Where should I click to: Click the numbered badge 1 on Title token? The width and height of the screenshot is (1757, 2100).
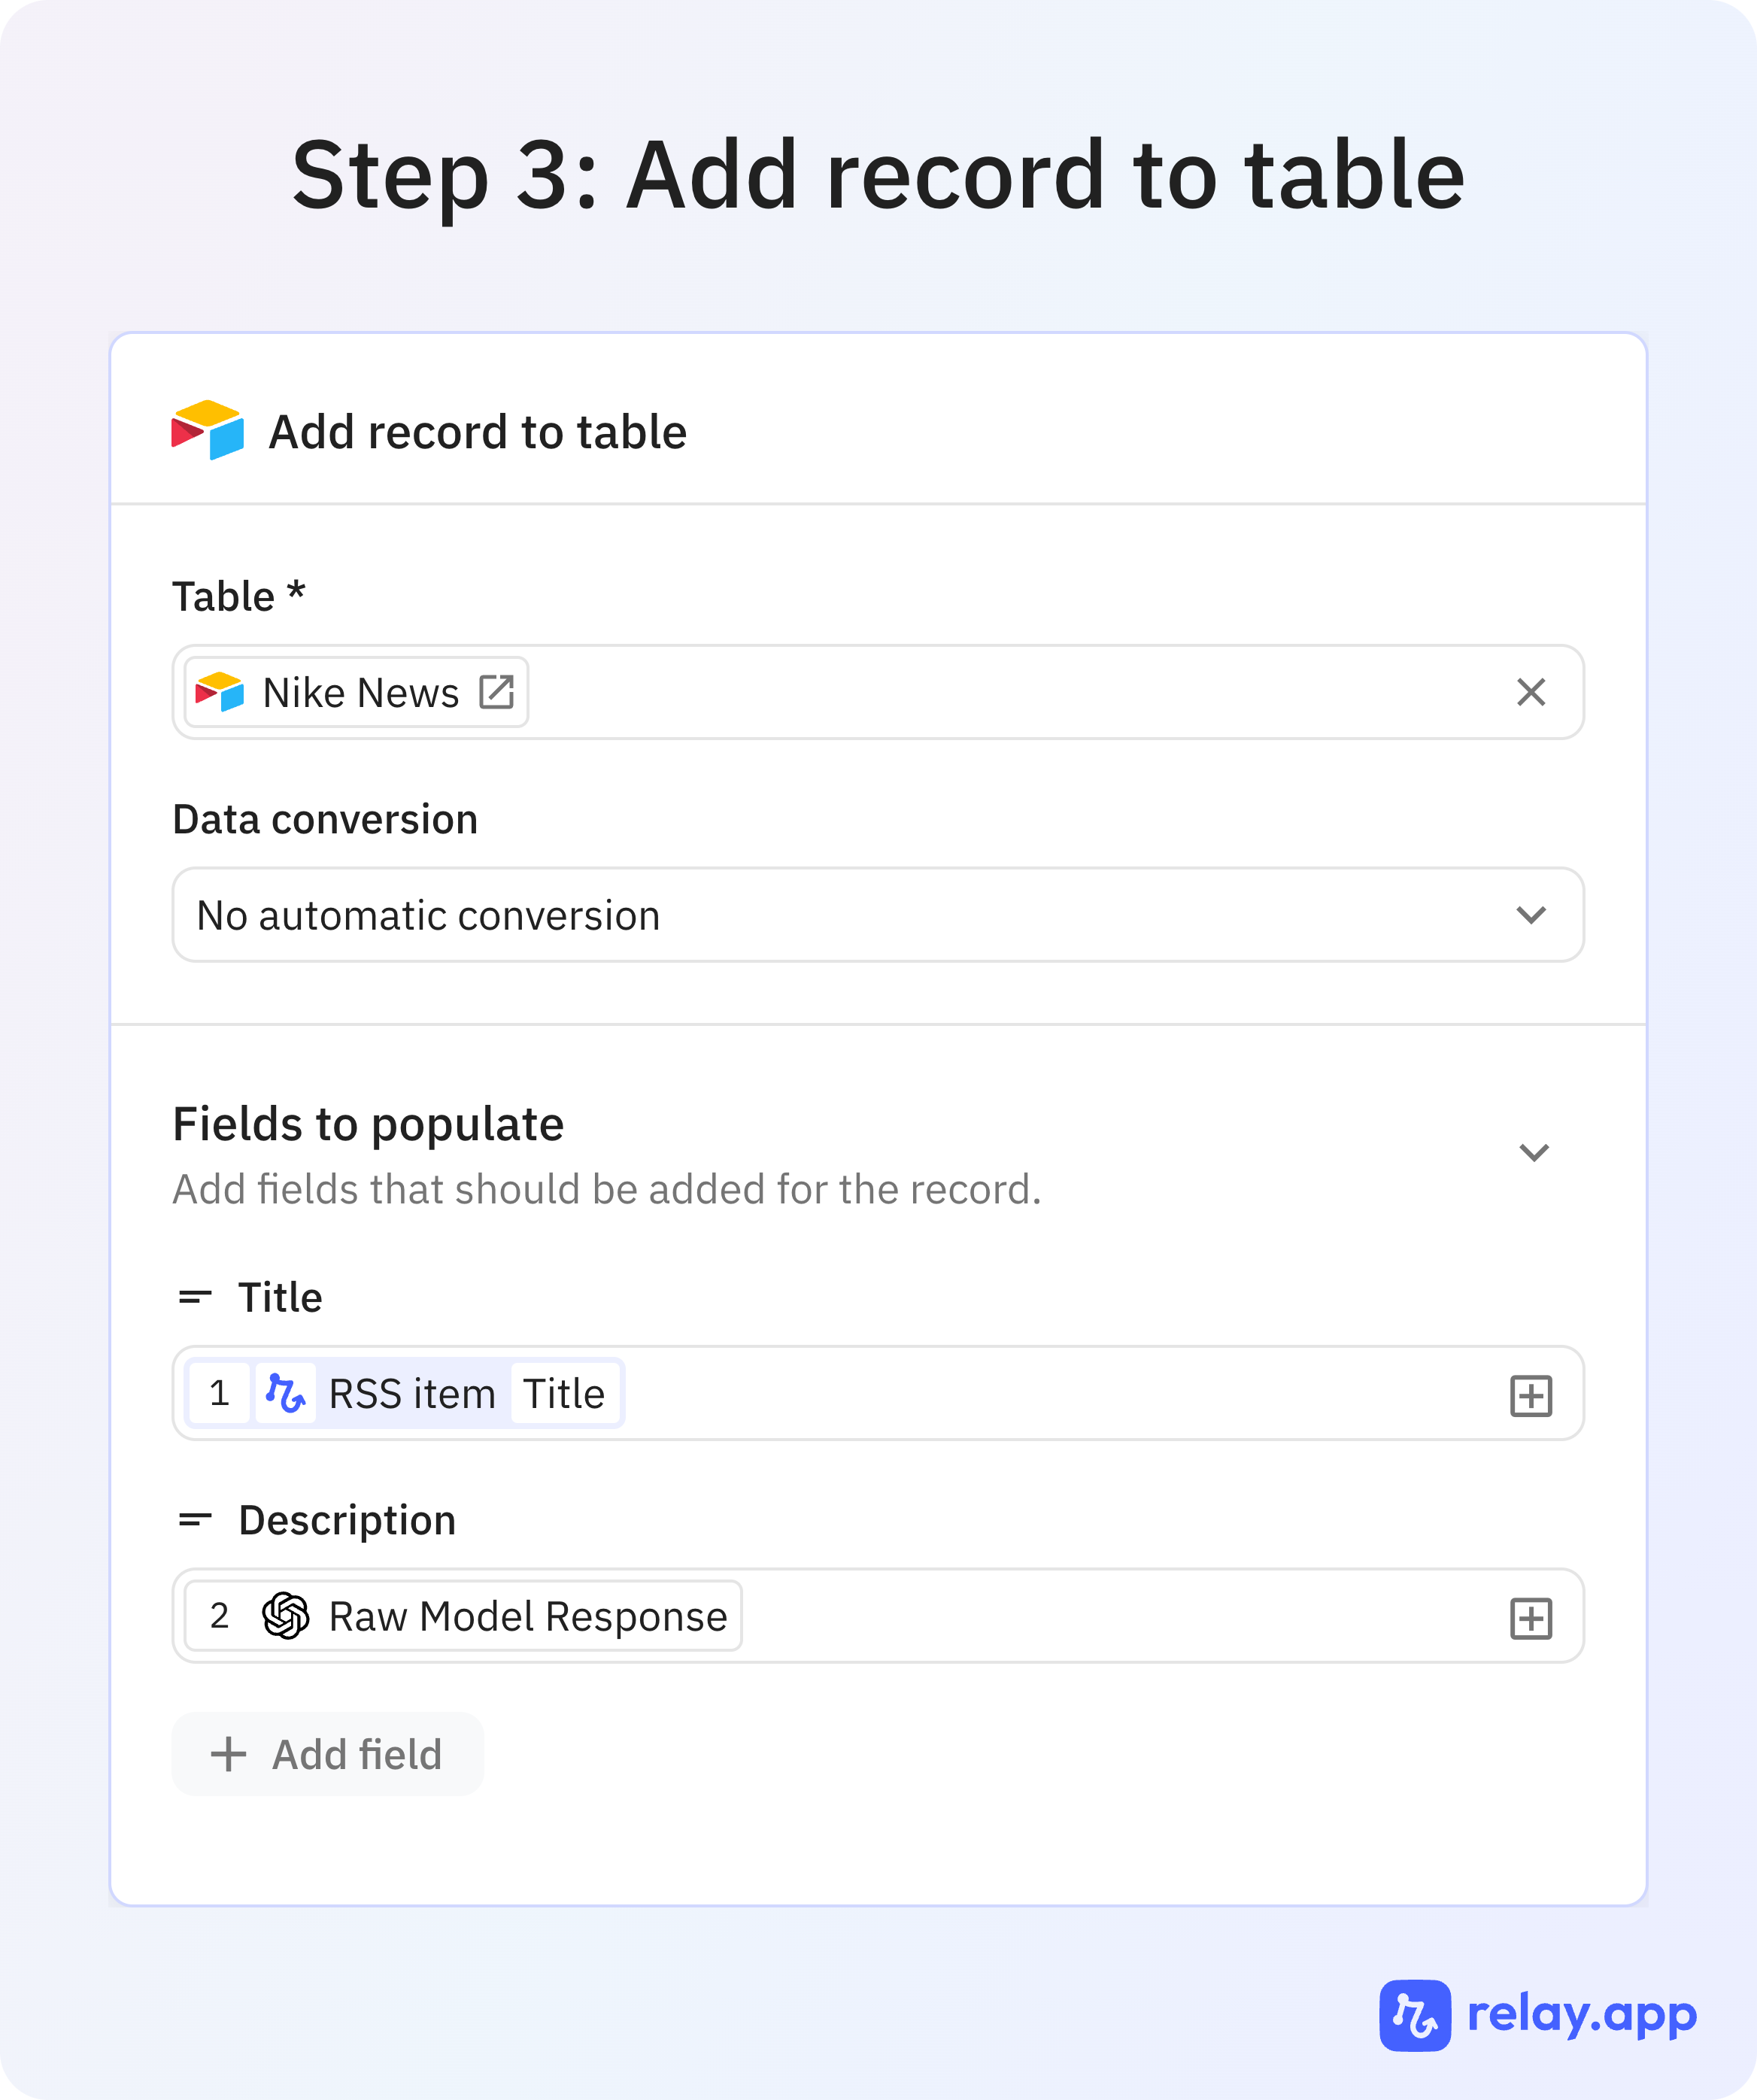[x=220, y=1393]
